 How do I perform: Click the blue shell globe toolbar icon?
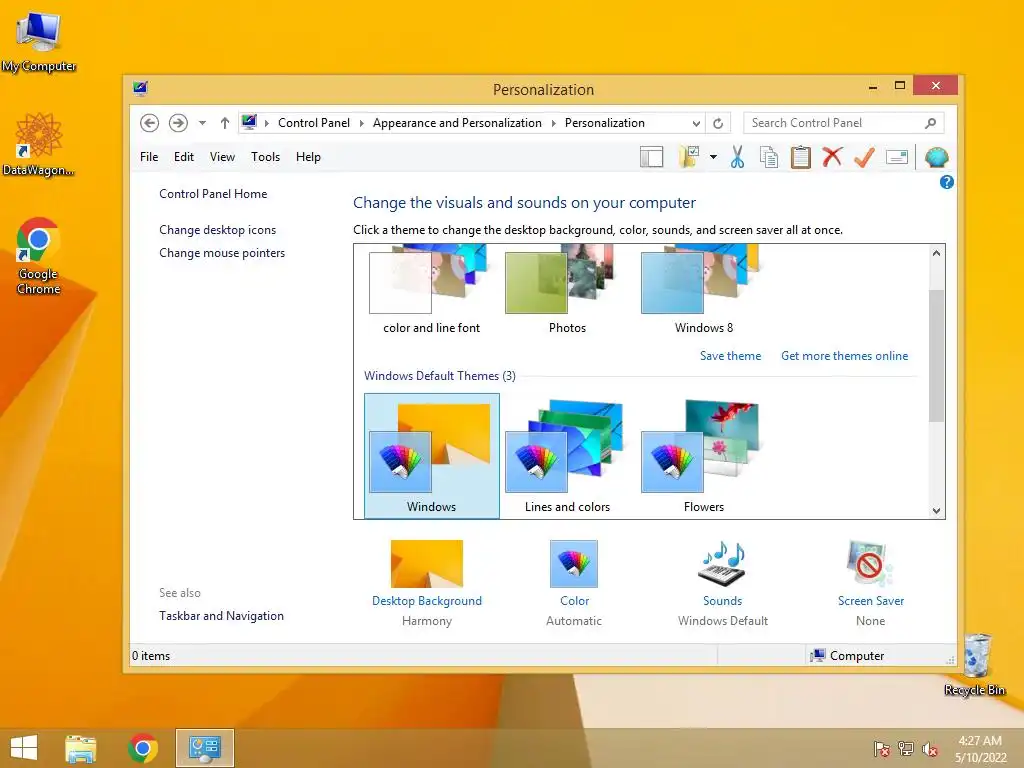[x=936, y=157]
